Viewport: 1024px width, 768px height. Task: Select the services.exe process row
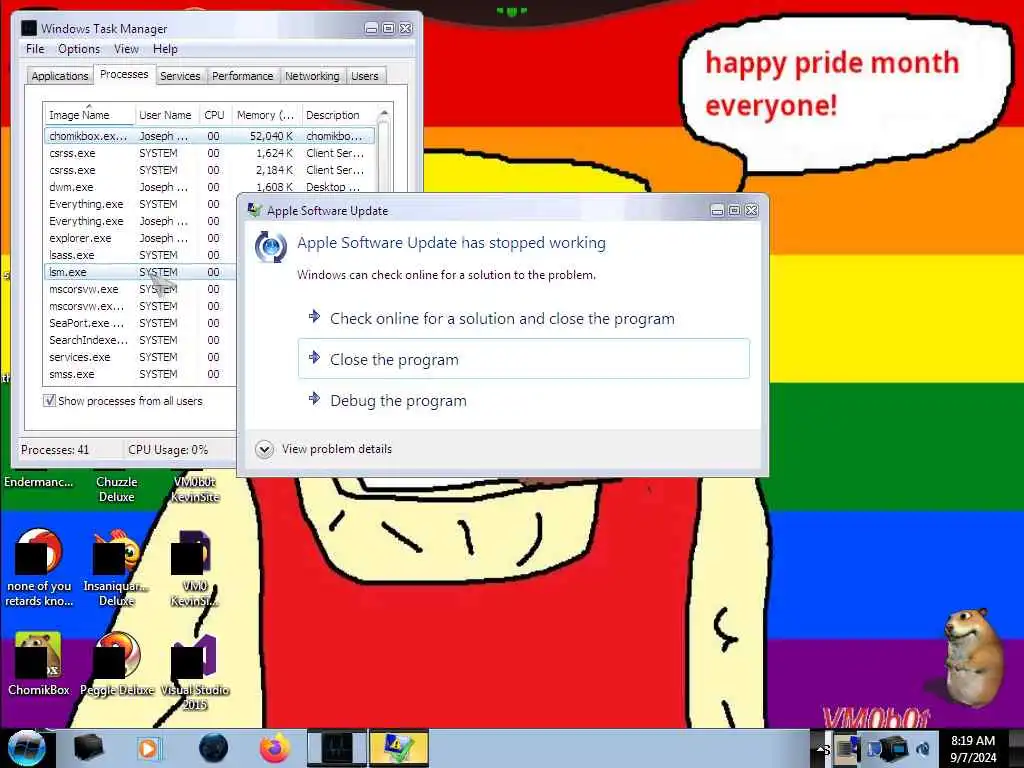click(140, 357)
